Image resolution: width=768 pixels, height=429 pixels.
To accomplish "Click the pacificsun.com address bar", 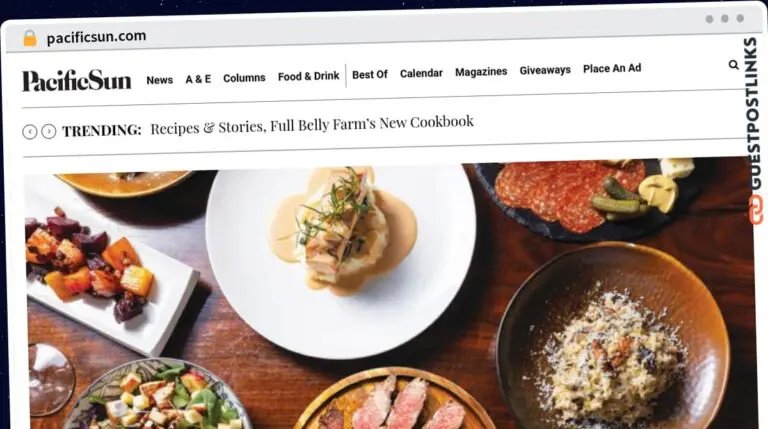I will click(x=96, y=37).
